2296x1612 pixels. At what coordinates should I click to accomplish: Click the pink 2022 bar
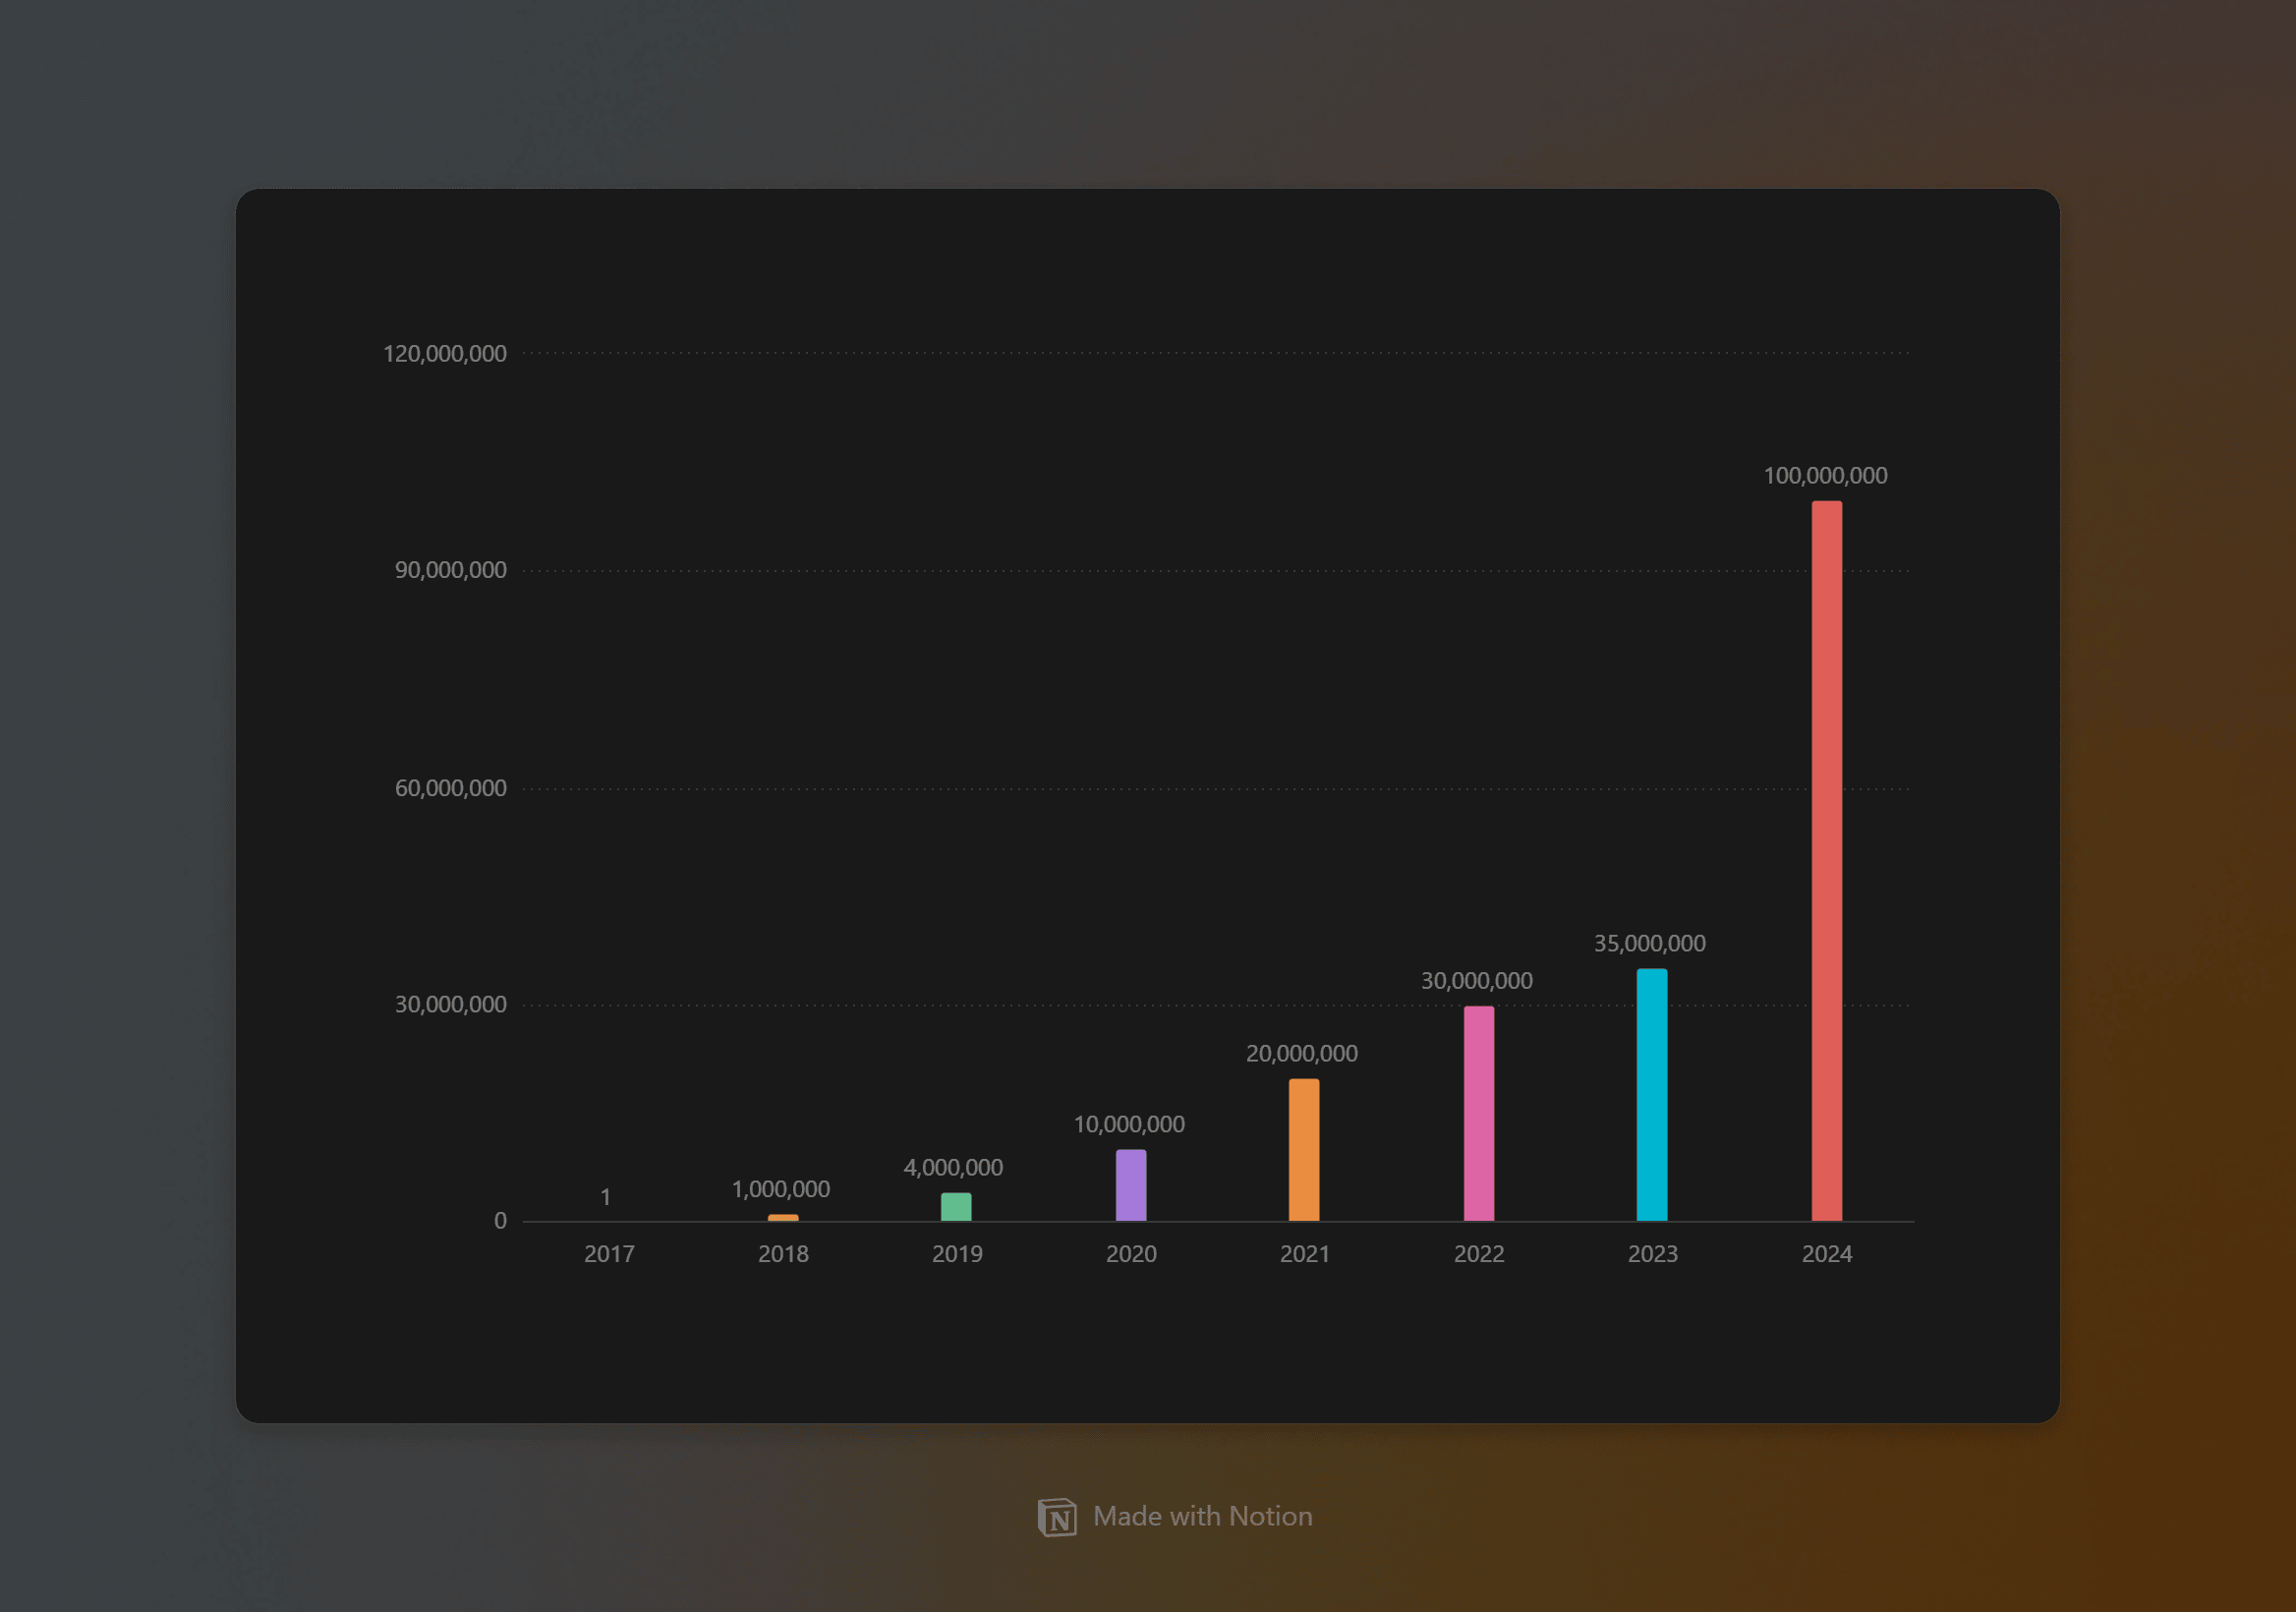tap(1478, 1113)
